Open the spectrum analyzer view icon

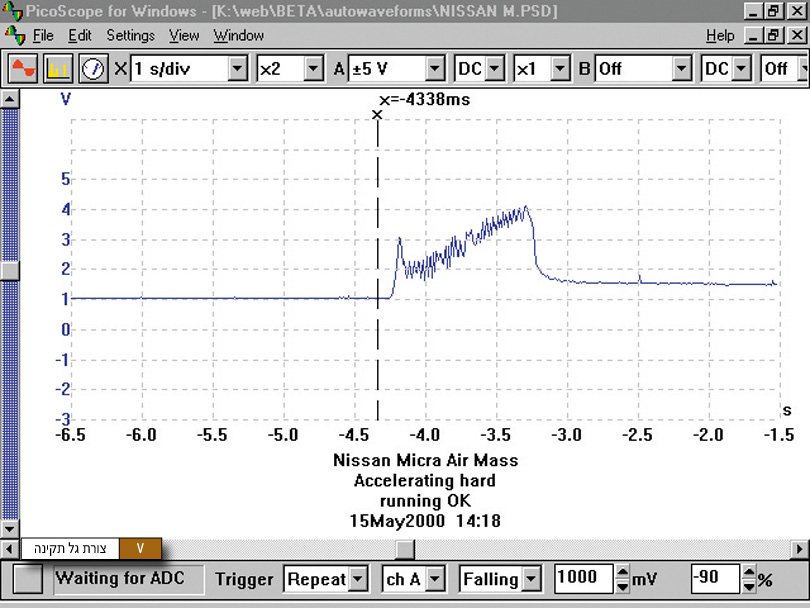coord(58,69)
